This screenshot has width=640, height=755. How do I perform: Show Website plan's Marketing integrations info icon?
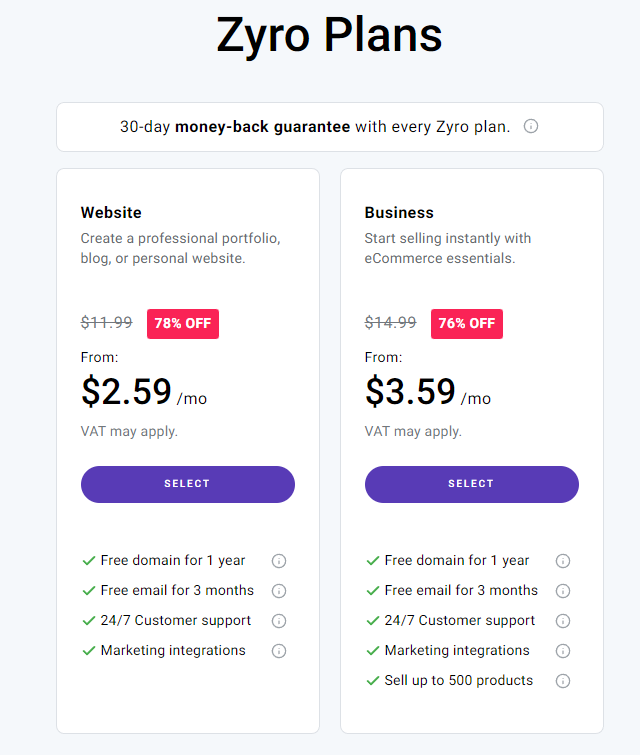tap(279, 651)
